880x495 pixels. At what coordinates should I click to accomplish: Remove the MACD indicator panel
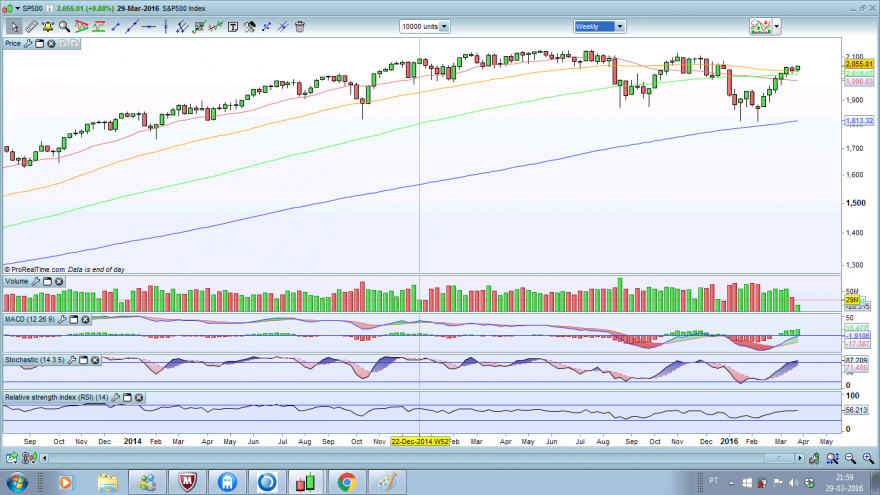85,319
